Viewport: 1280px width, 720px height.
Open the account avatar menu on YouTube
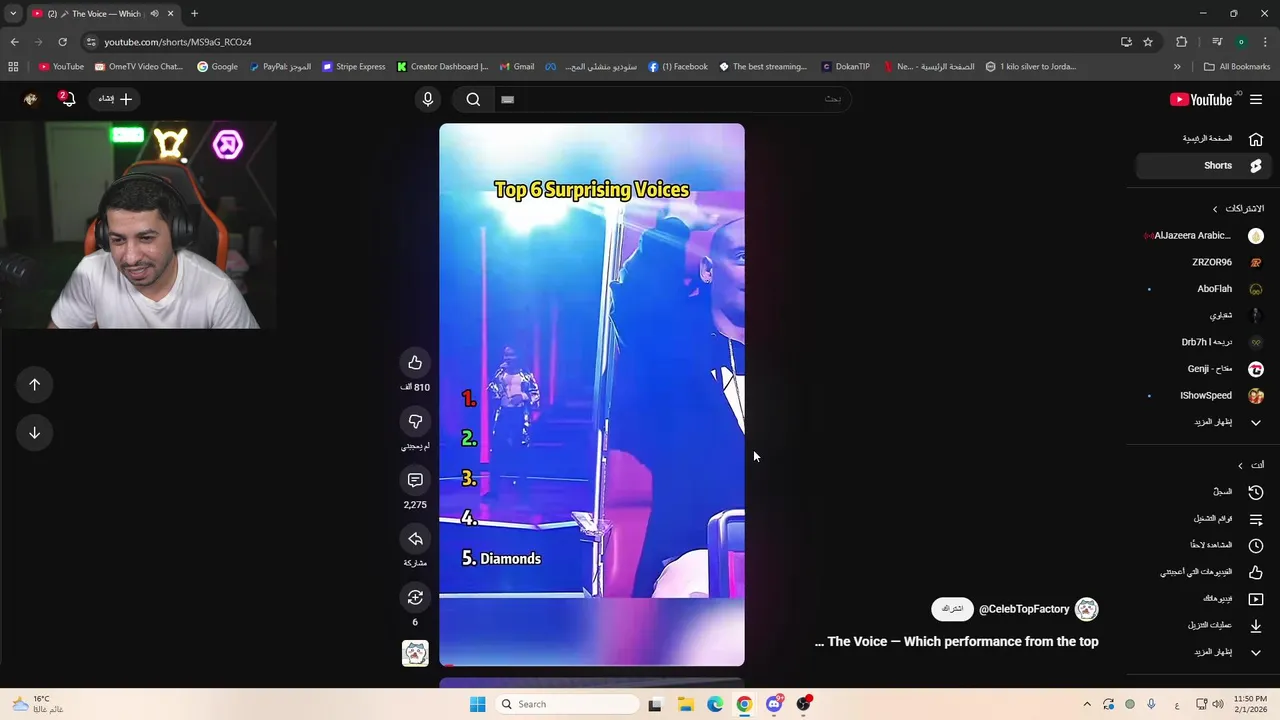tap(31, 99)
